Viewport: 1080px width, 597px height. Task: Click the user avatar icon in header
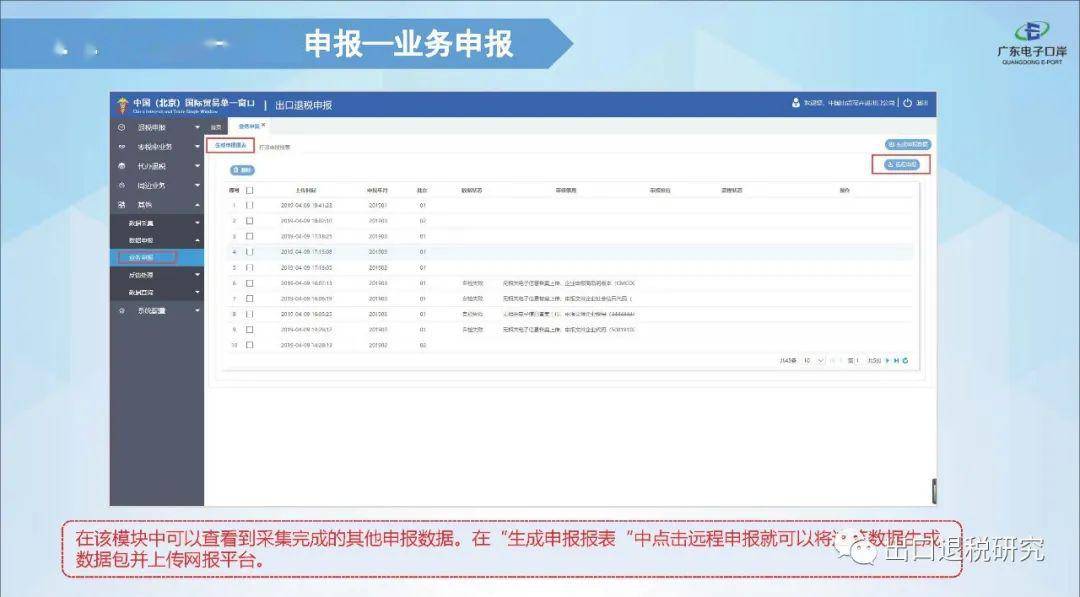(x=796, y=103)
